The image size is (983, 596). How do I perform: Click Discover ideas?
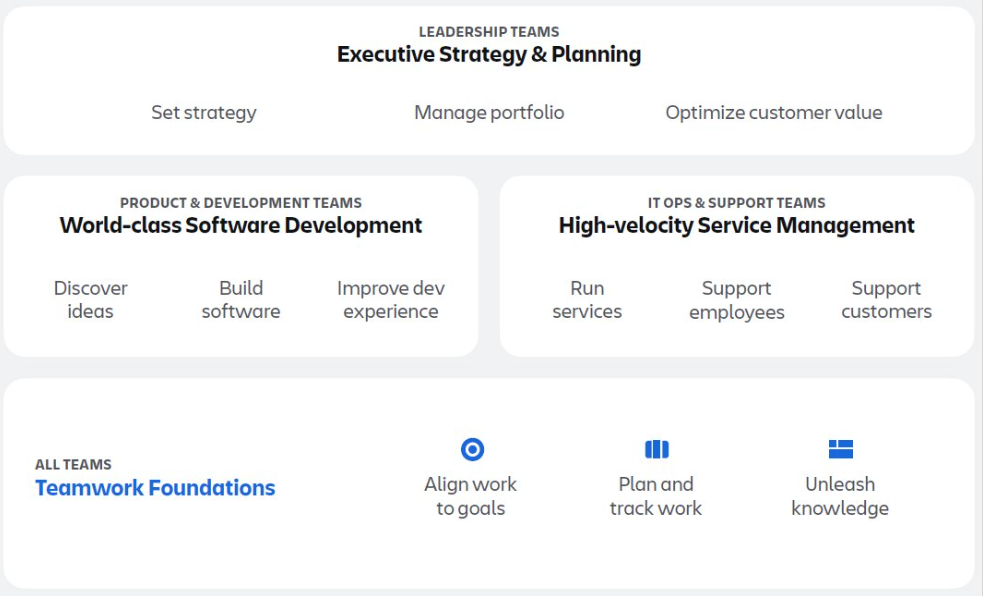[90, 300]
